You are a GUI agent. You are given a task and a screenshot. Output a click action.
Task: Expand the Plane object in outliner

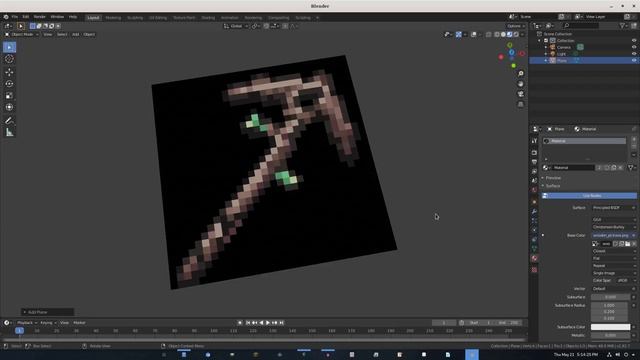pyautogui.click(x=546, y=60)
